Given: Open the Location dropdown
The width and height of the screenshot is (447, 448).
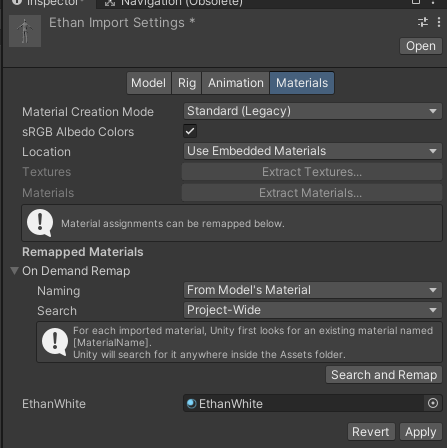Looking at the screenshot, I should click(x=313, y=151).
